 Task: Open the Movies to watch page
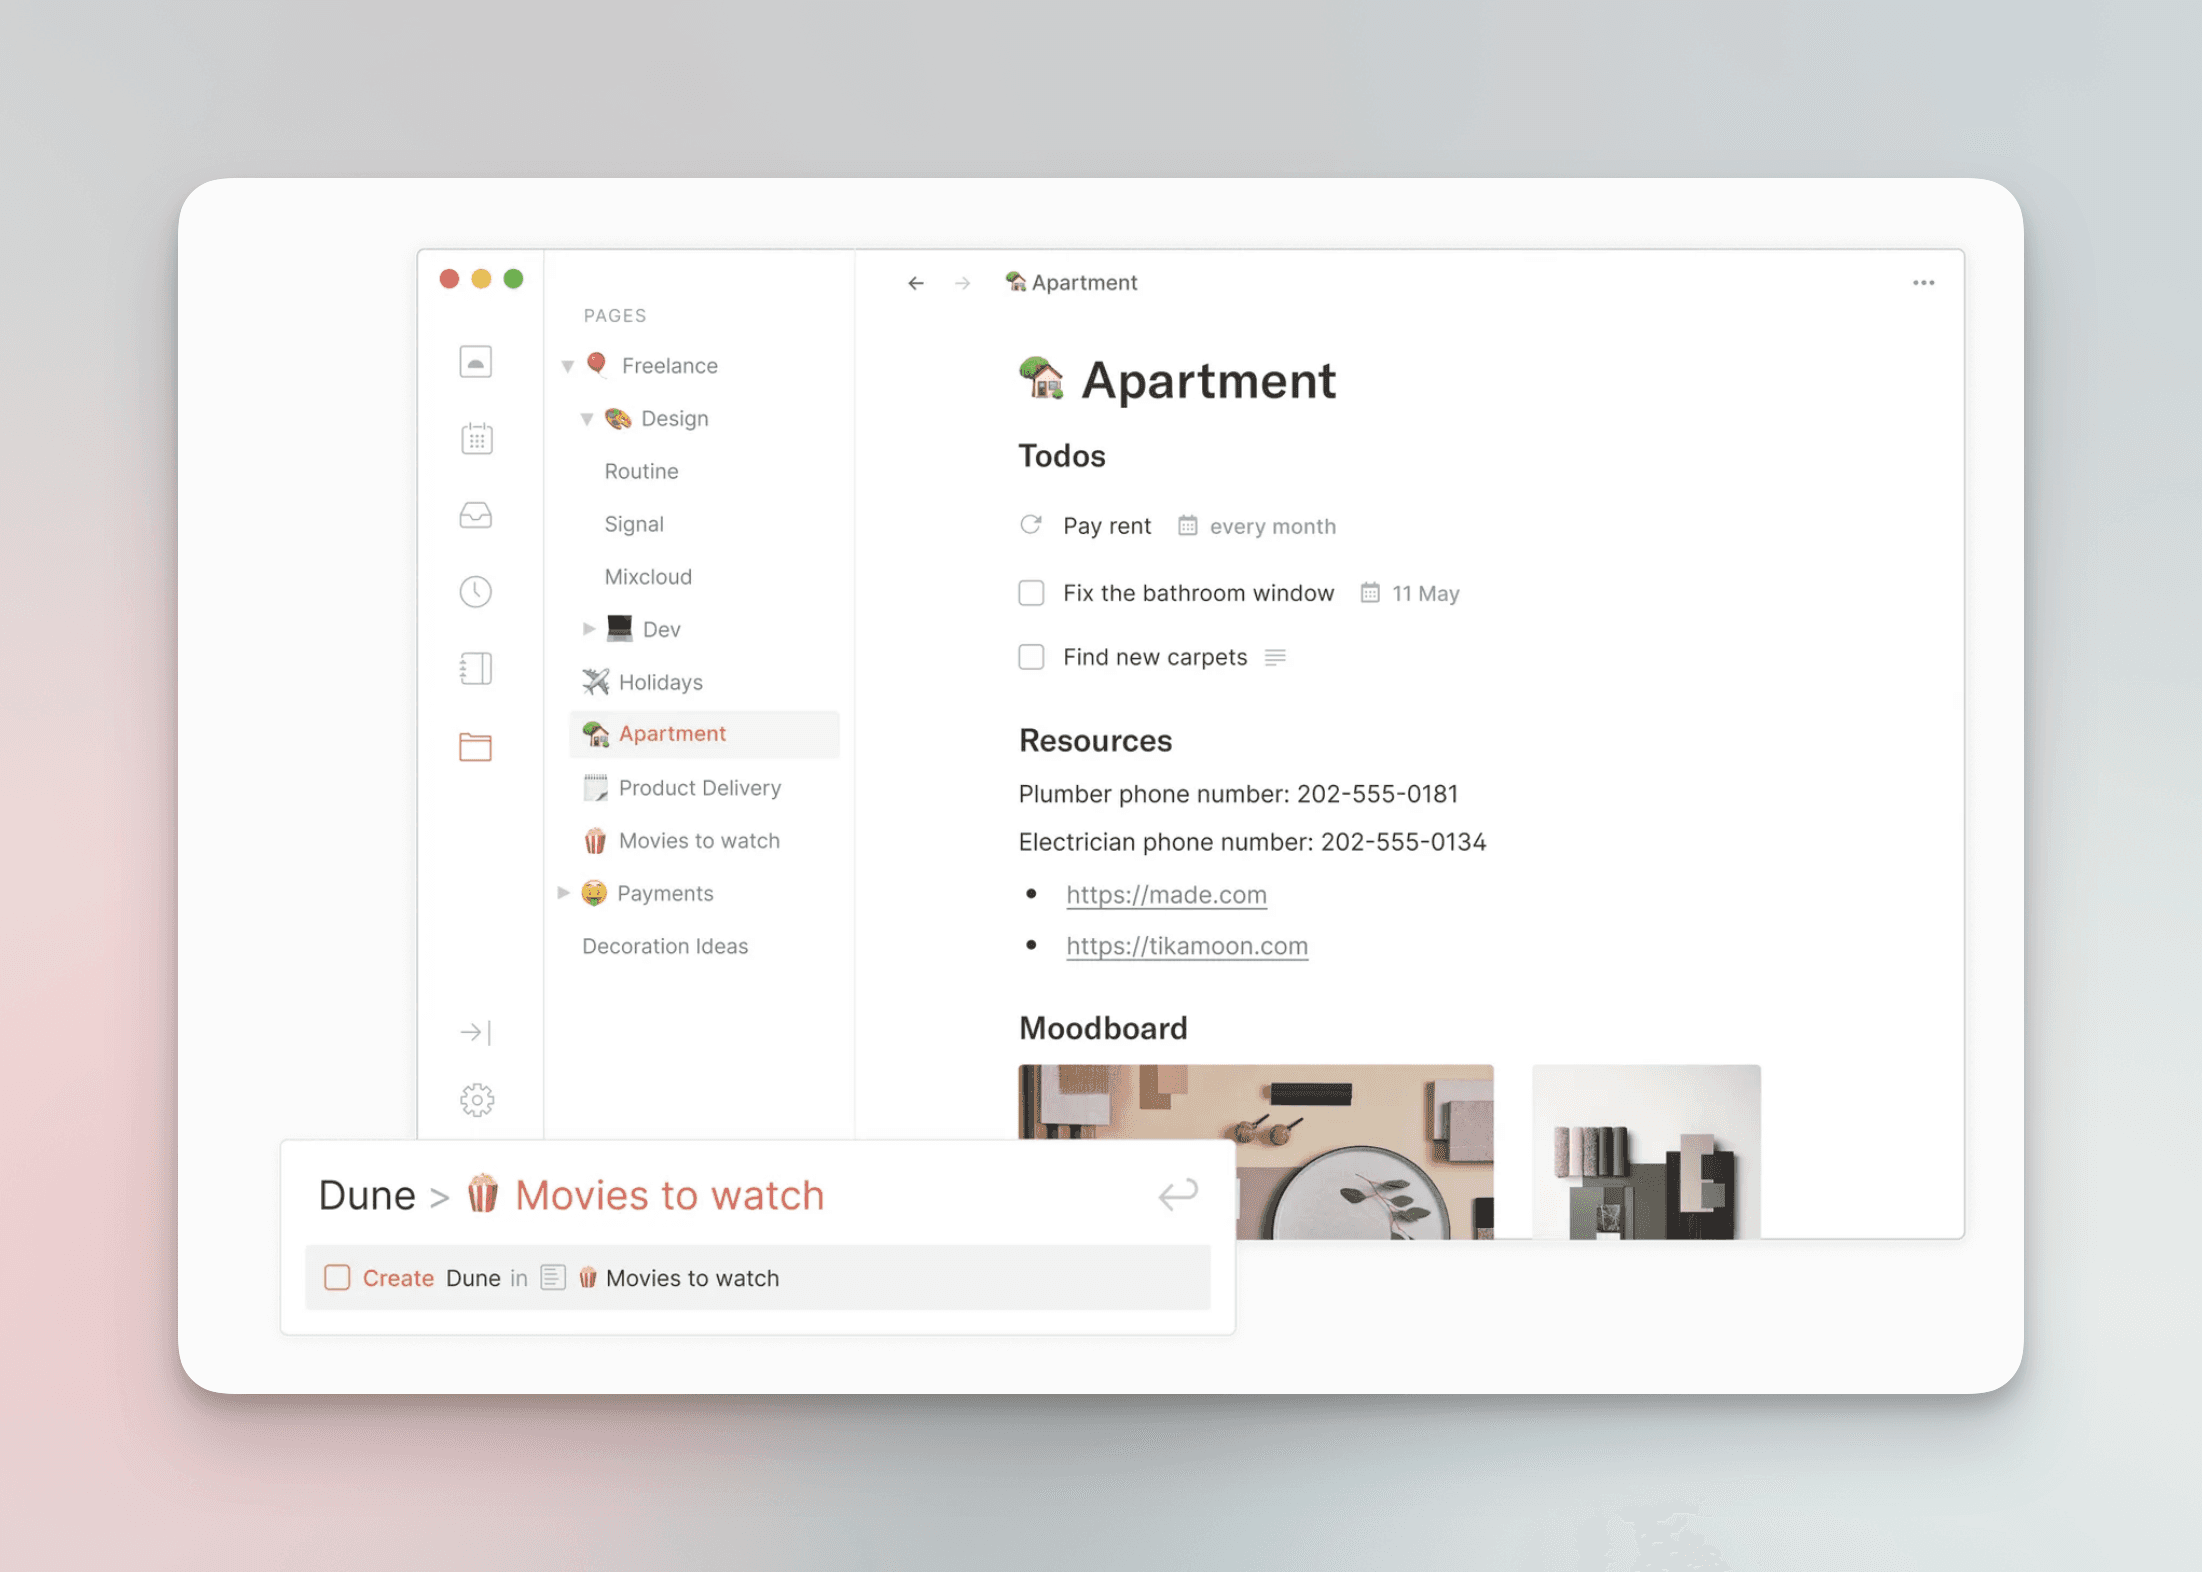click(698, 840)
